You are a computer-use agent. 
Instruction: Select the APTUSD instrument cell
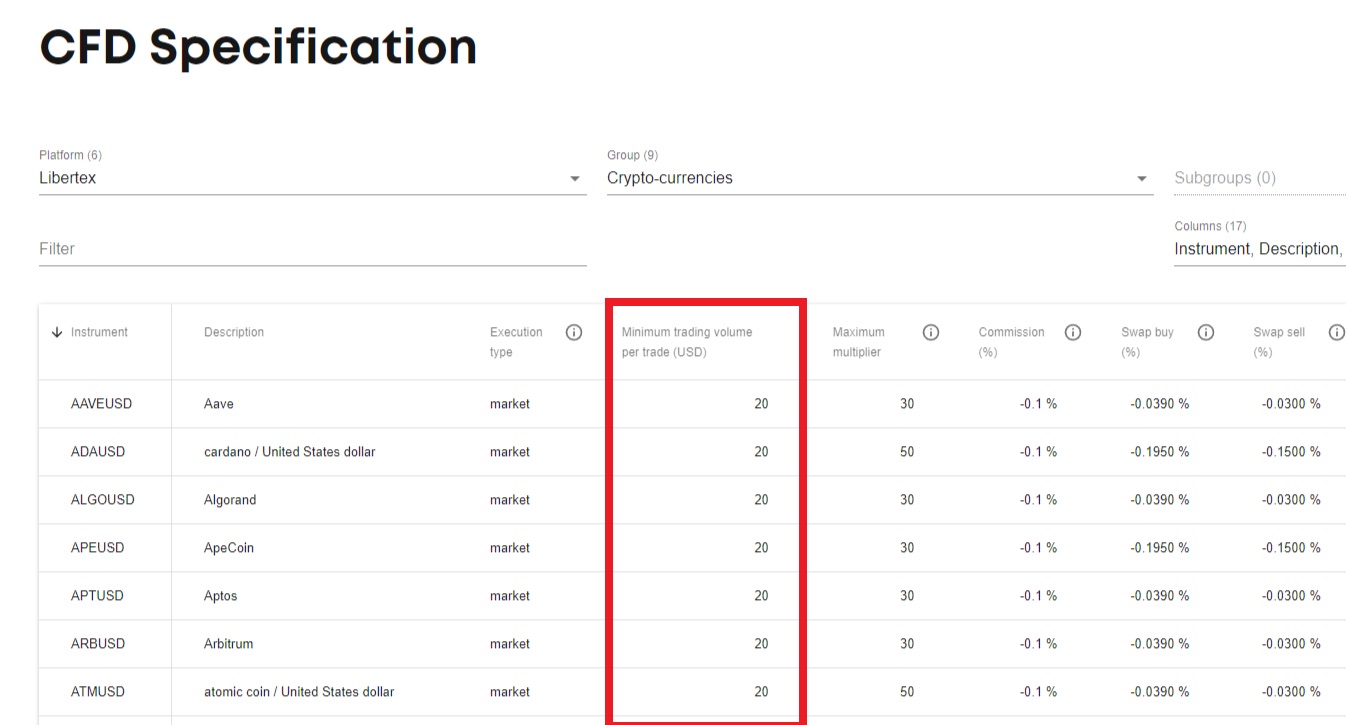click(x=97, y=596)
